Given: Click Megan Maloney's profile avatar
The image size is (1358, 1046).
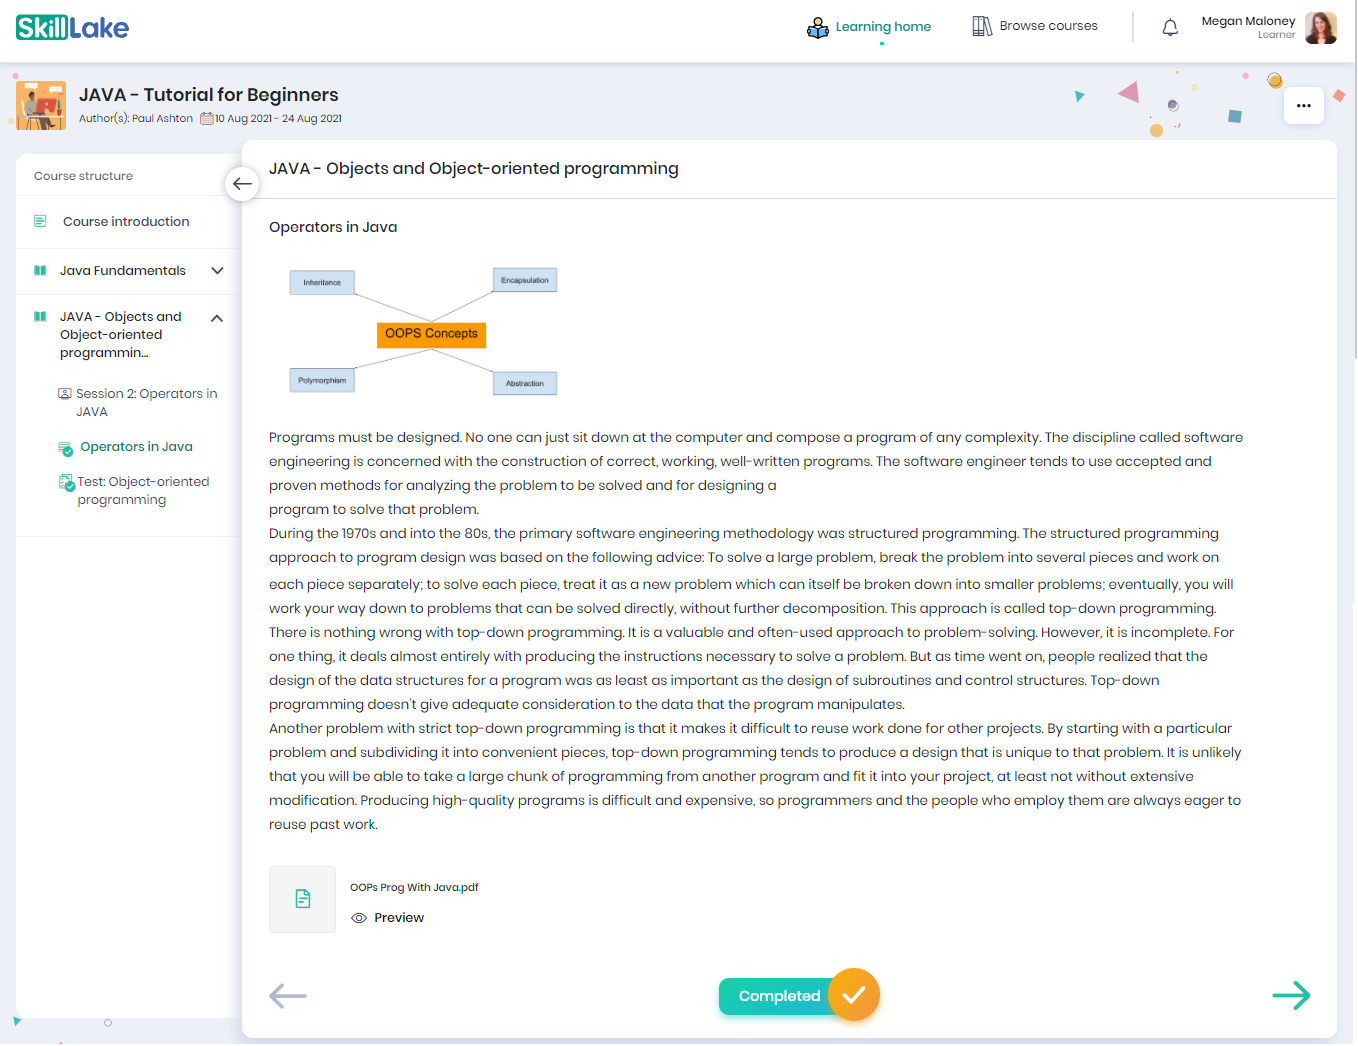Looking at the screenshot, I should (x=1321, y=27).
